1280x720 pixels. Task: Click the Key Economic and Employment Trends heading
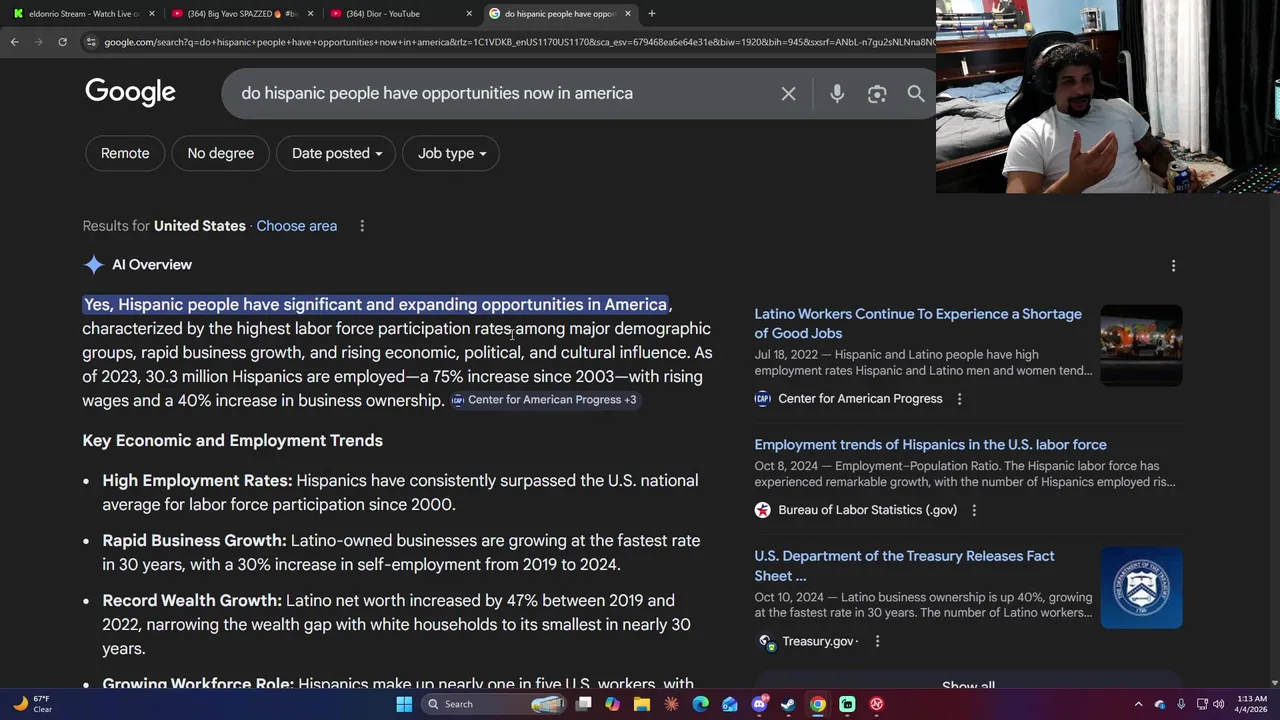coord(232,441)
